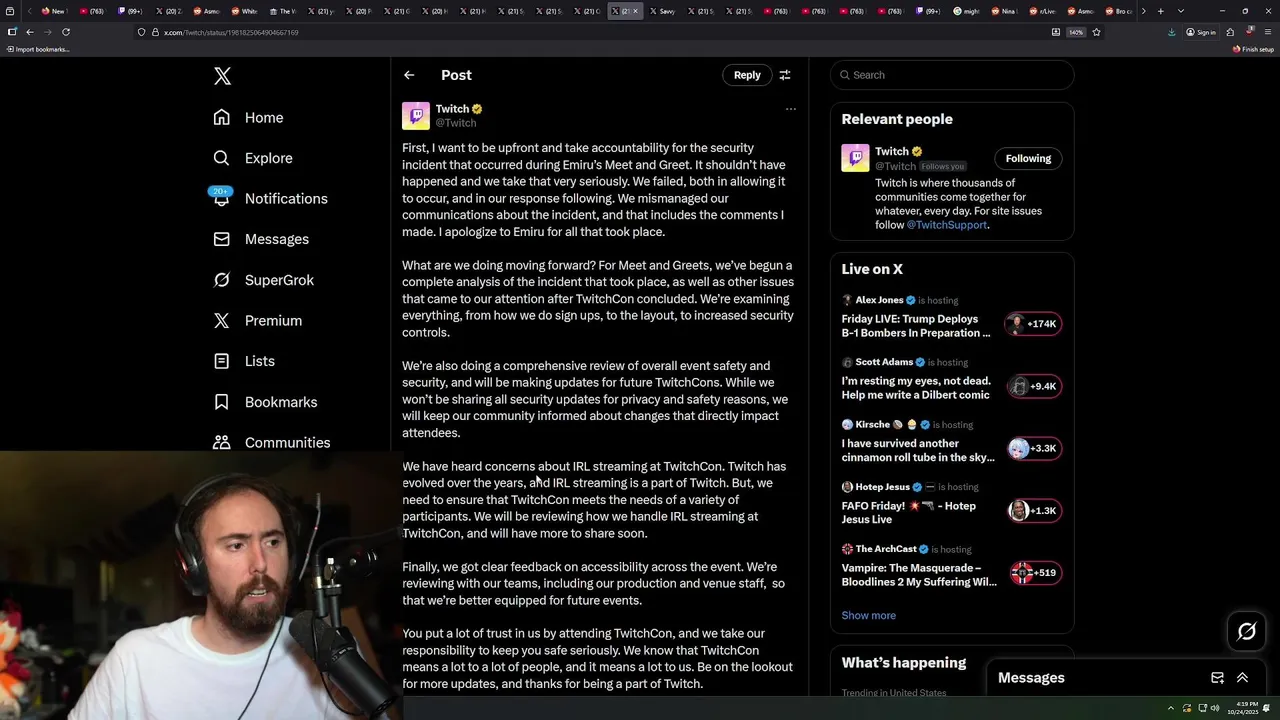Viewport: 1280px width, 720px height.
Task: Join Alex Jones space via +174K badge
Action: click(x=1033, y=324)
